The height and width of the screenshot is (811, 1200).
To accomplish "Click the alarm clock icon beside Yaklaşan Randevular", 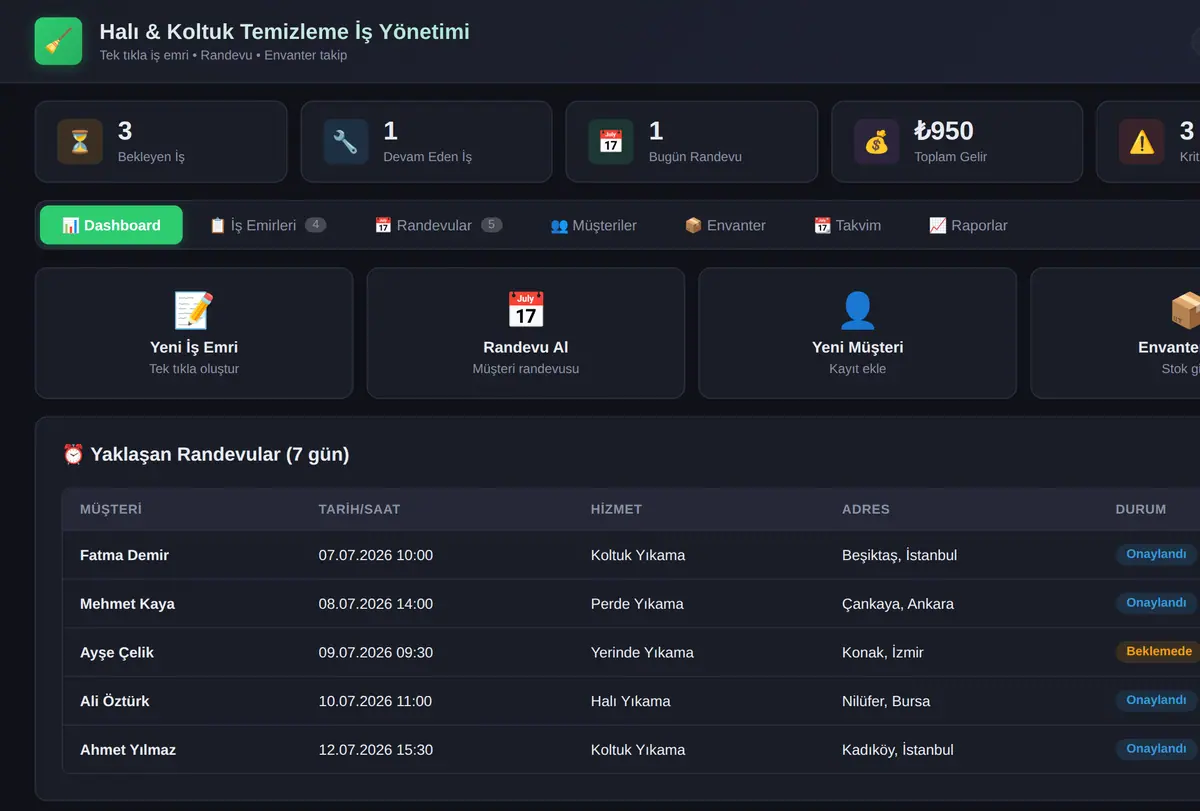I will 73,454.
